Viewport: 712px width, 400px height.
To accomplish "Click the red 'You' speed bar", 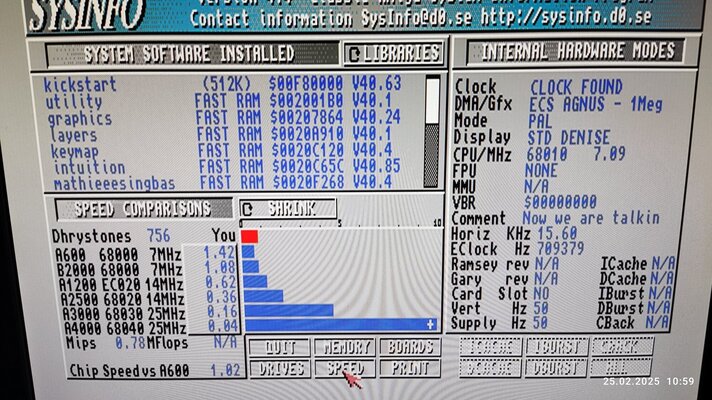I will pos(250,236).
